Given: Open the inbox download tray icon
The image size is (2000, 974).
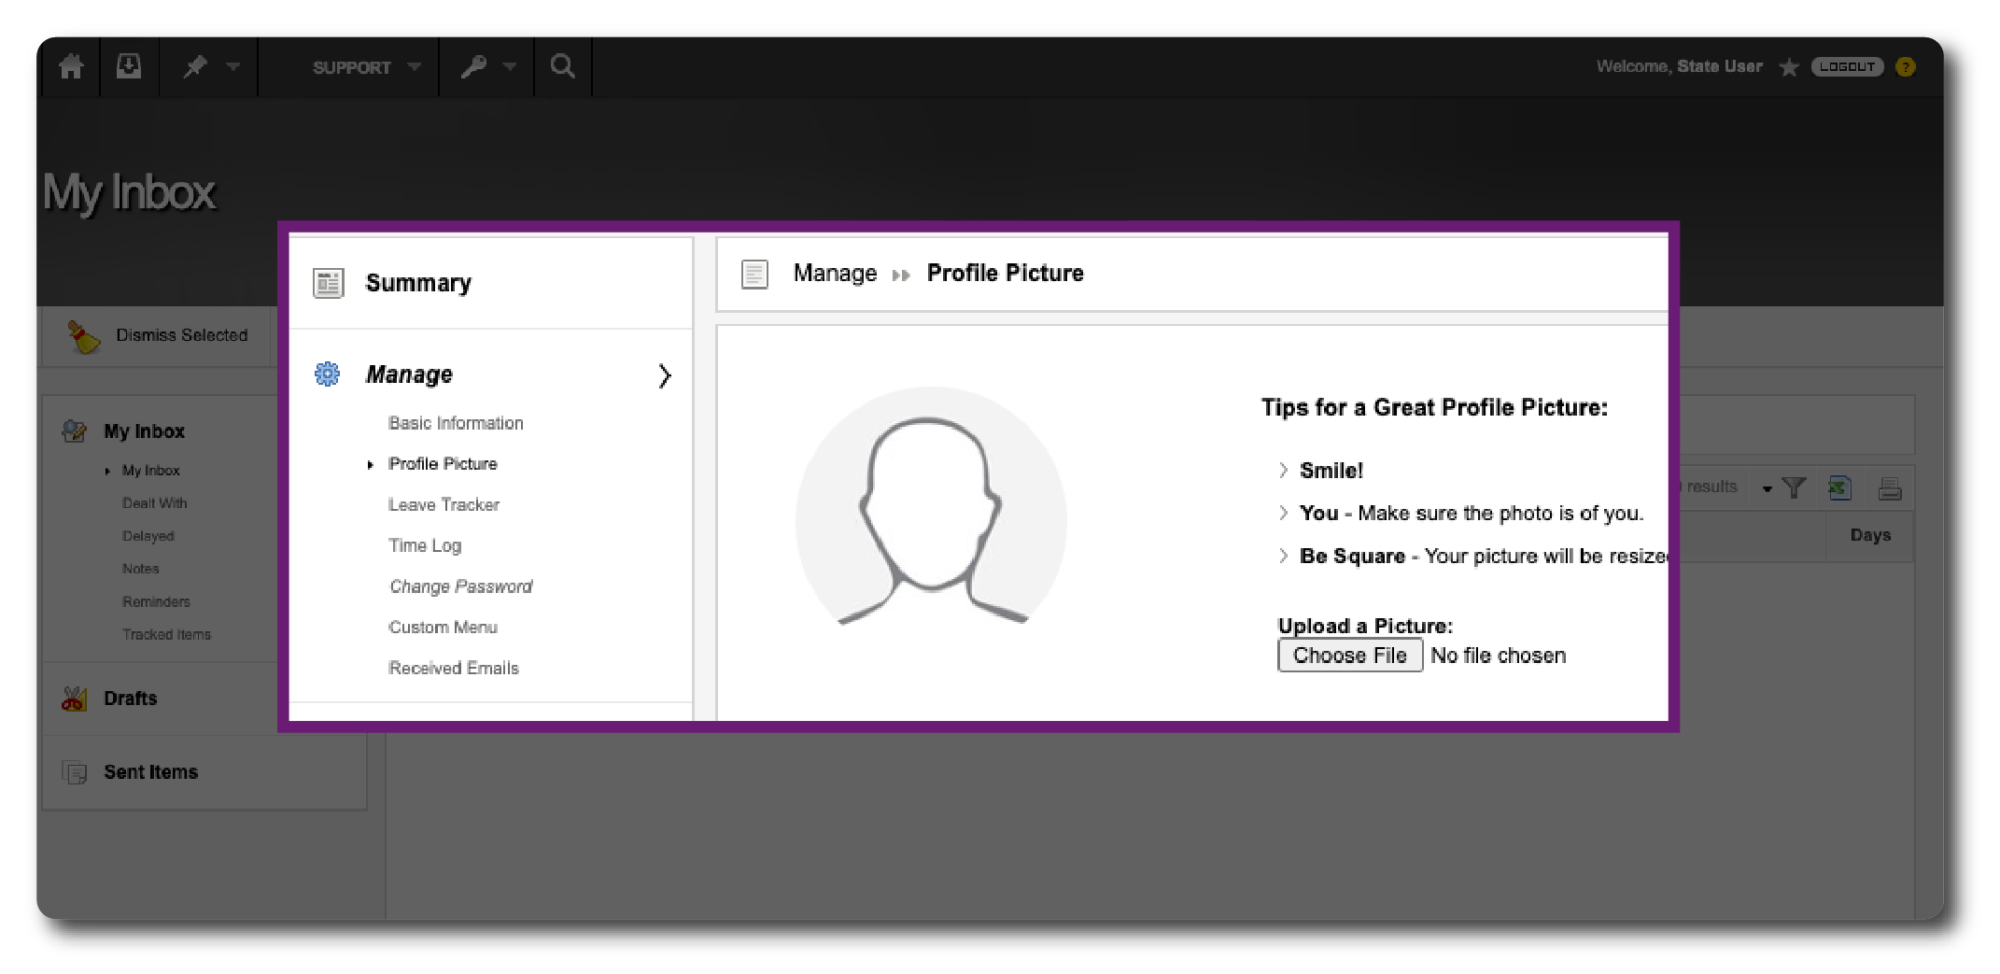Looking at the screenshot, I should click(129, 67).
